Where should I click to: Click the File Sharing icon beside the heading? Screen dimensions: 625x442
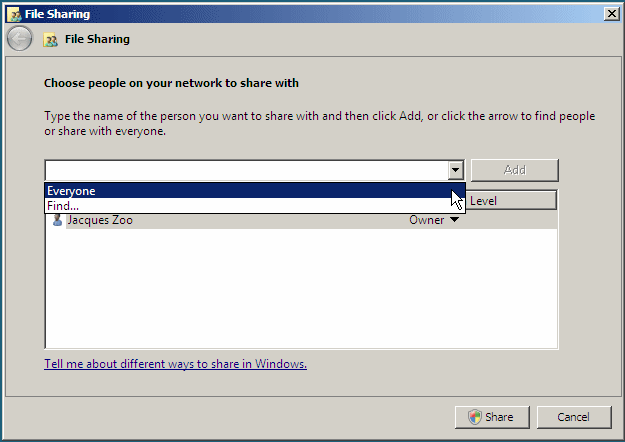click(50, 40)
